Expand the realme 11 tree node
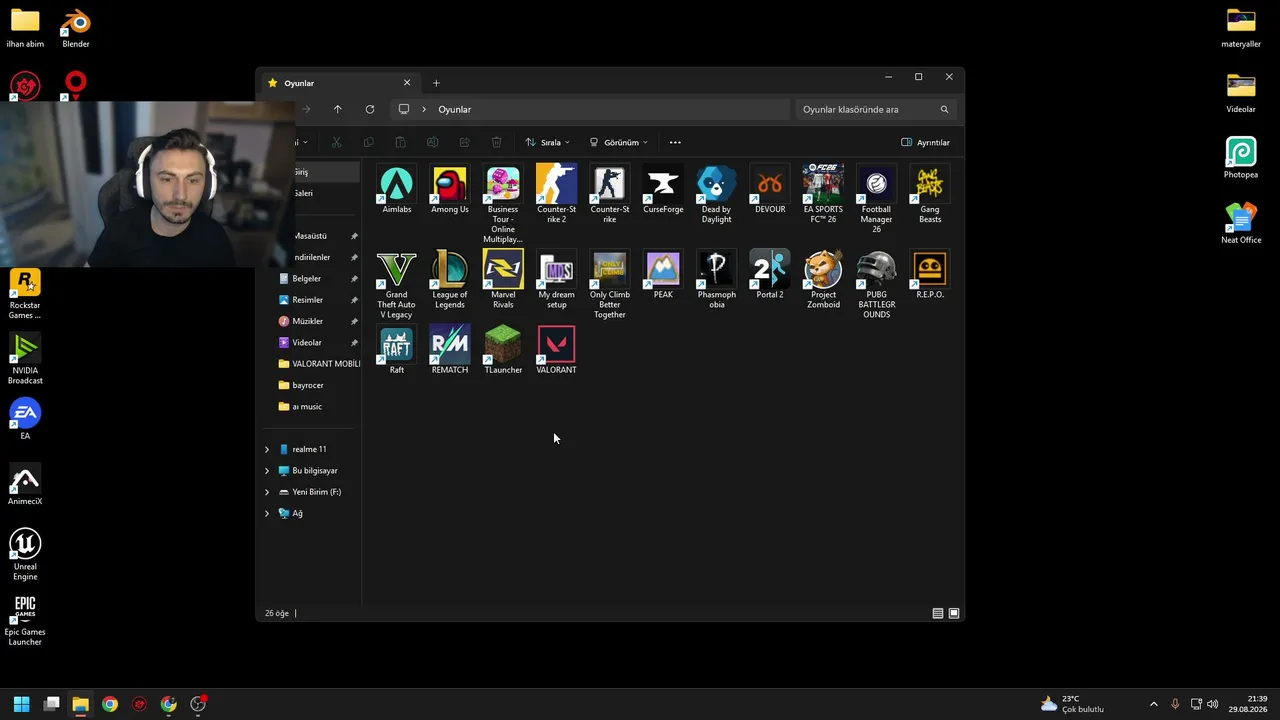The image size is (1280, 720). (x=267, y=450)
